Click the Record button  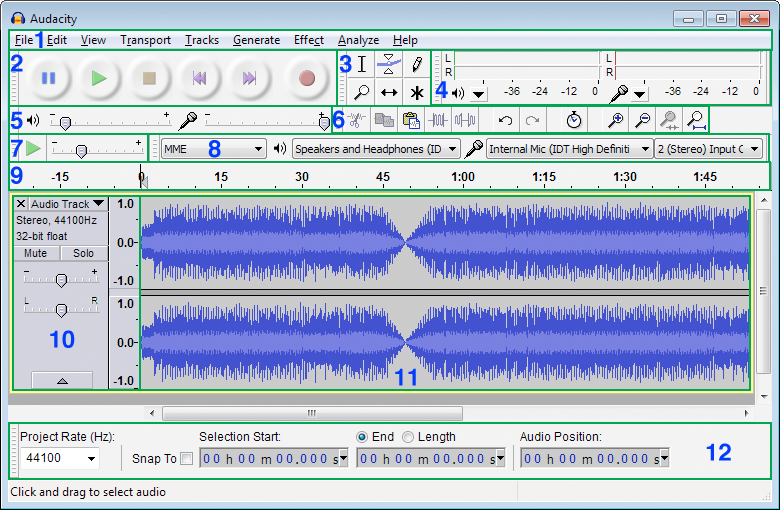click(307, 78)
